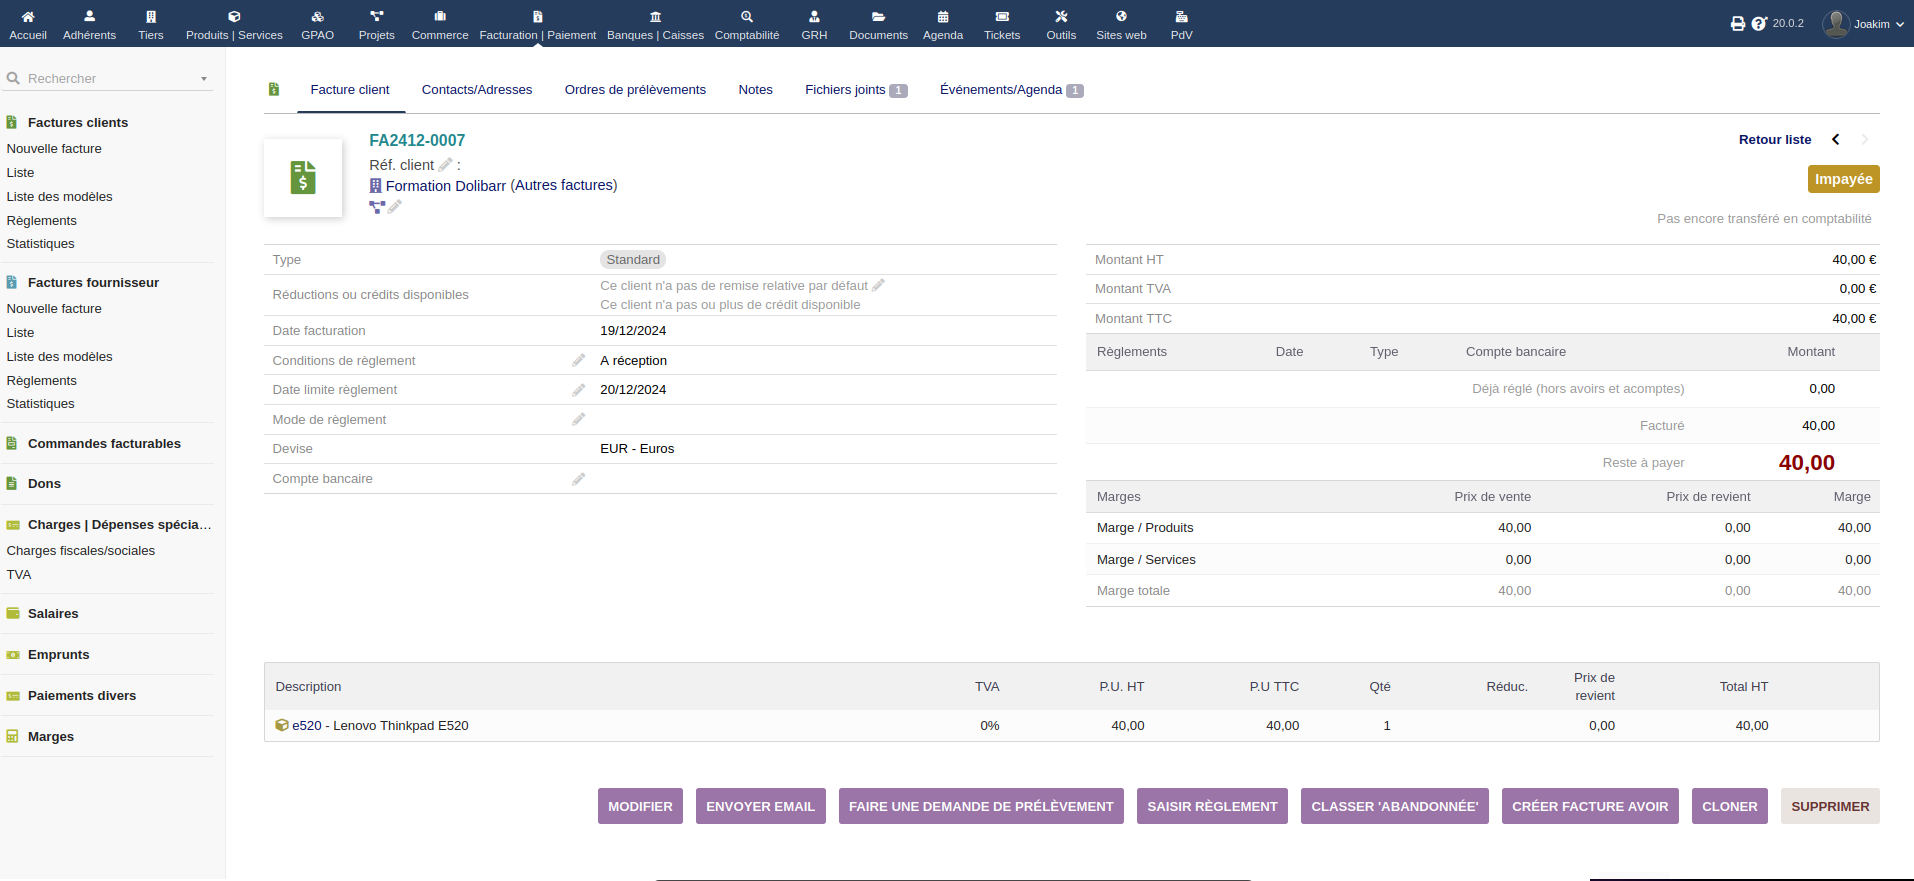
Task: Select the Facture client tab
Action: click(350, 90)
